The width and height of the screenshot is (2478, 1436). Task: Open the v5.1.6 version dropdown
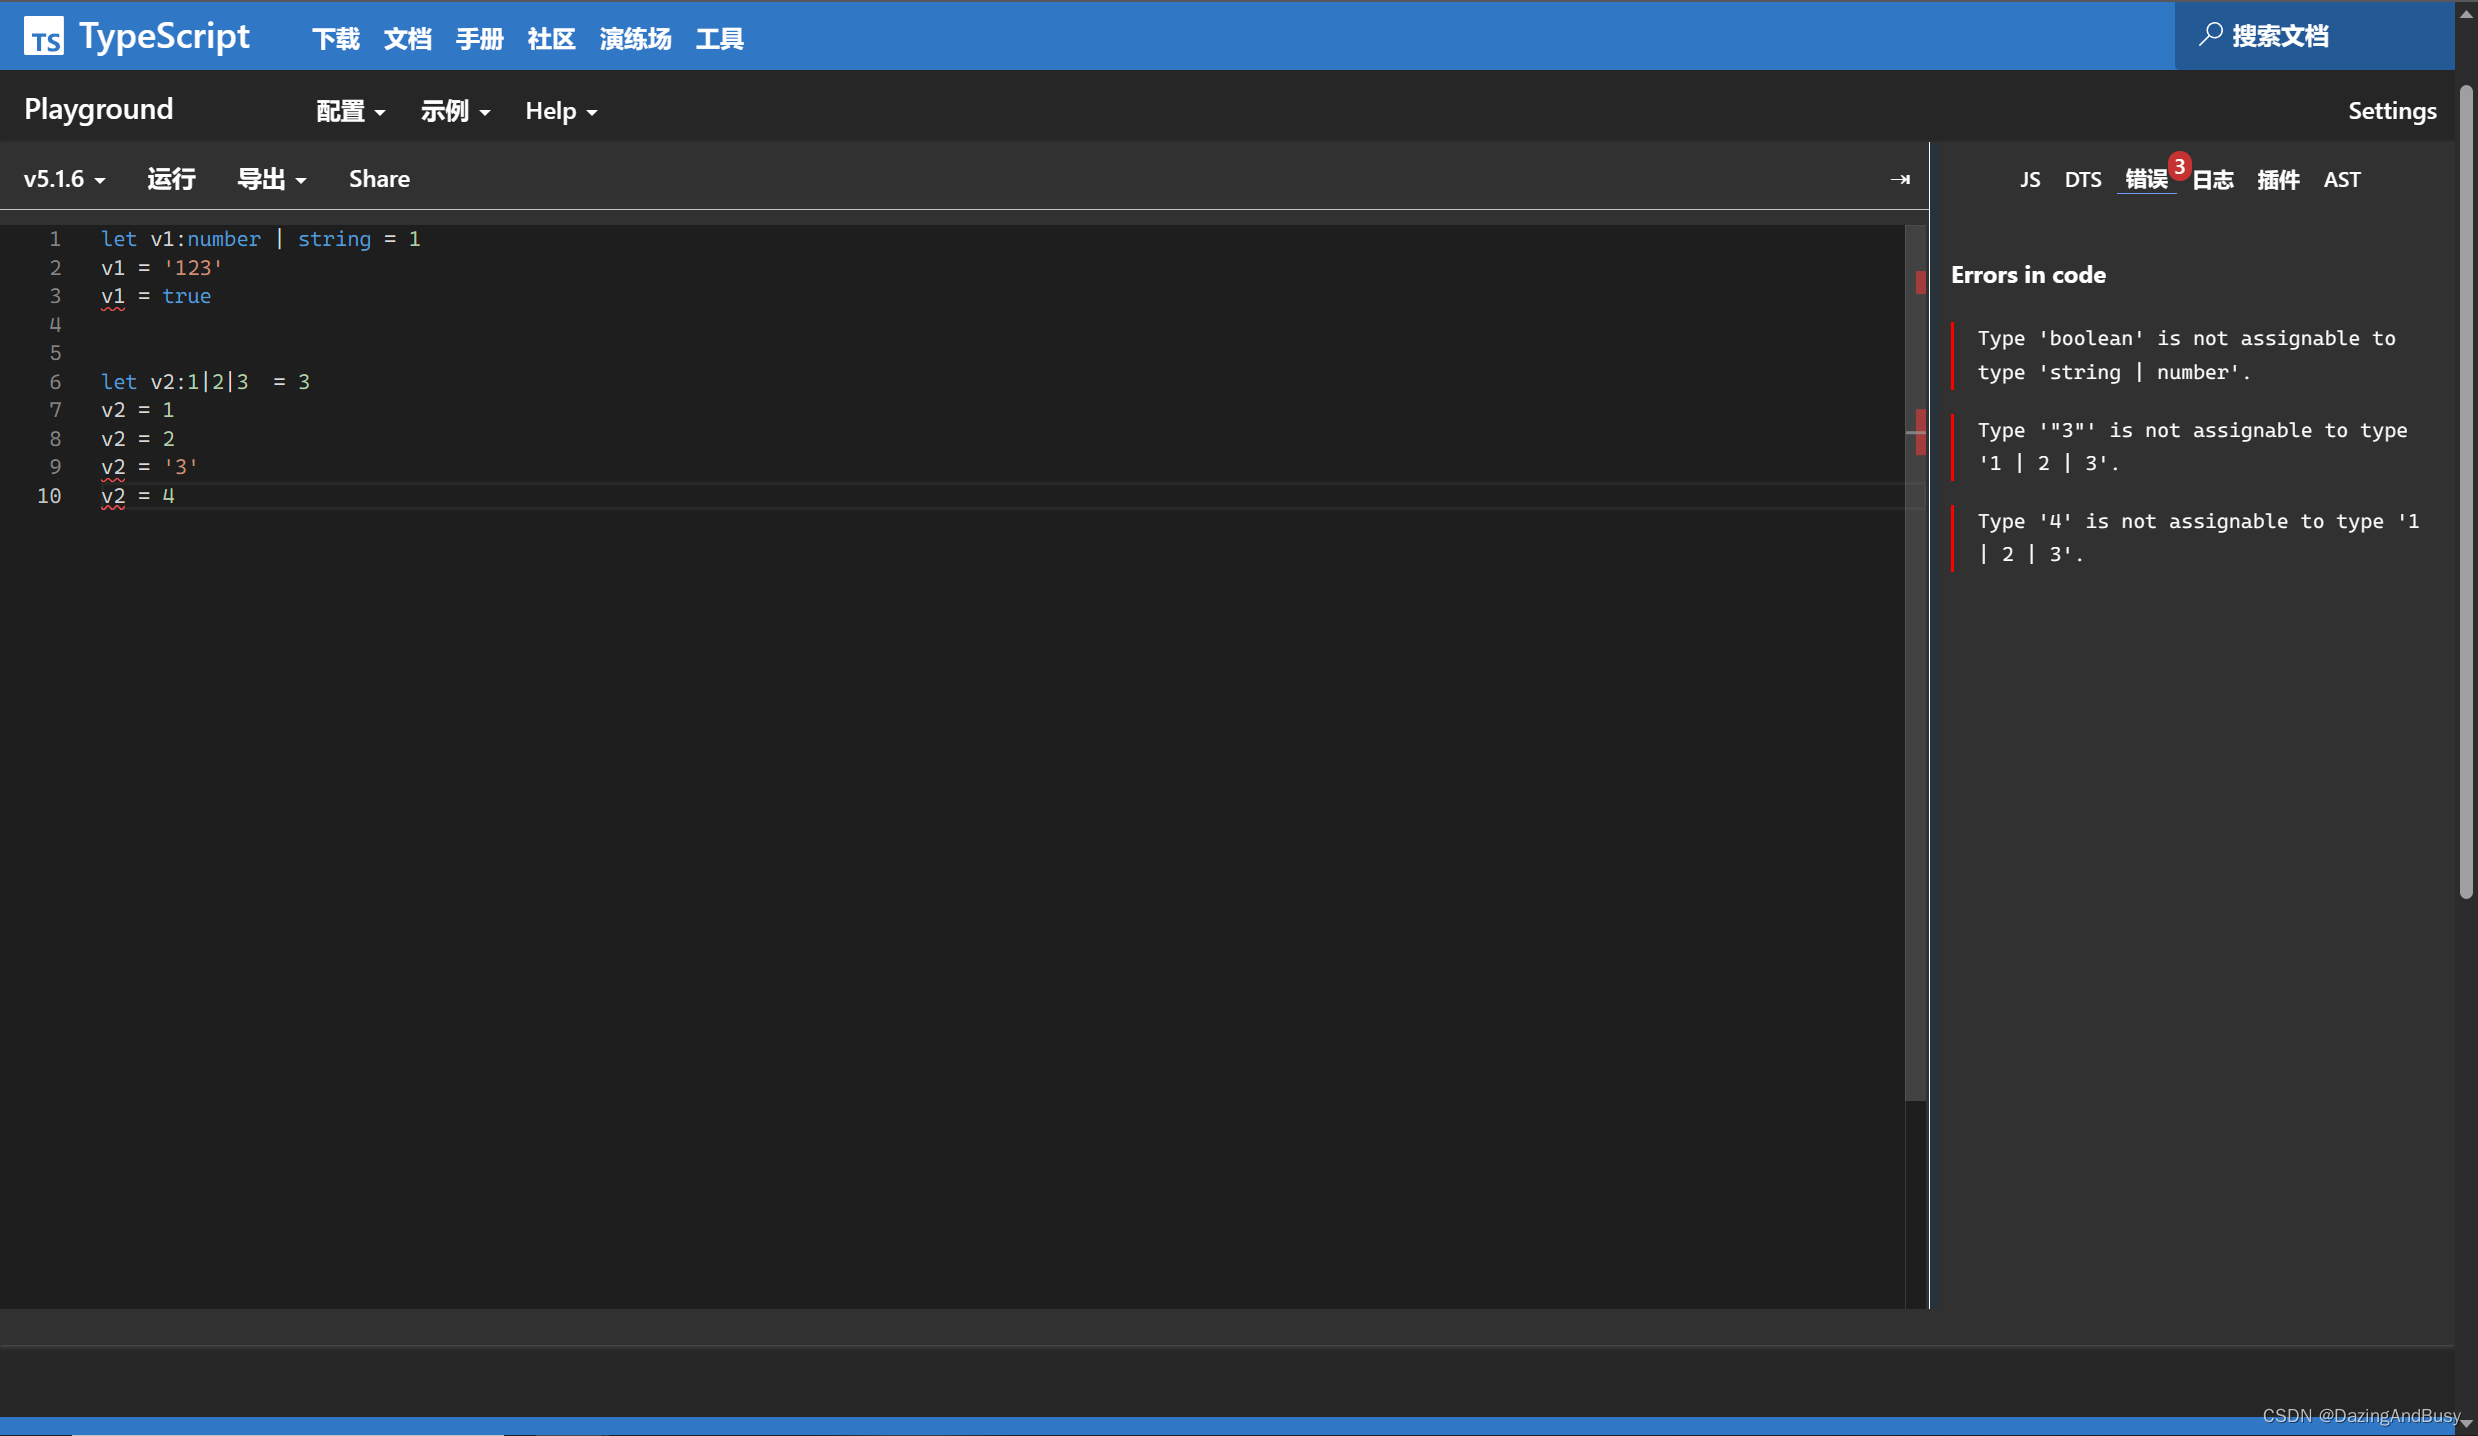[x=64, y=179]
